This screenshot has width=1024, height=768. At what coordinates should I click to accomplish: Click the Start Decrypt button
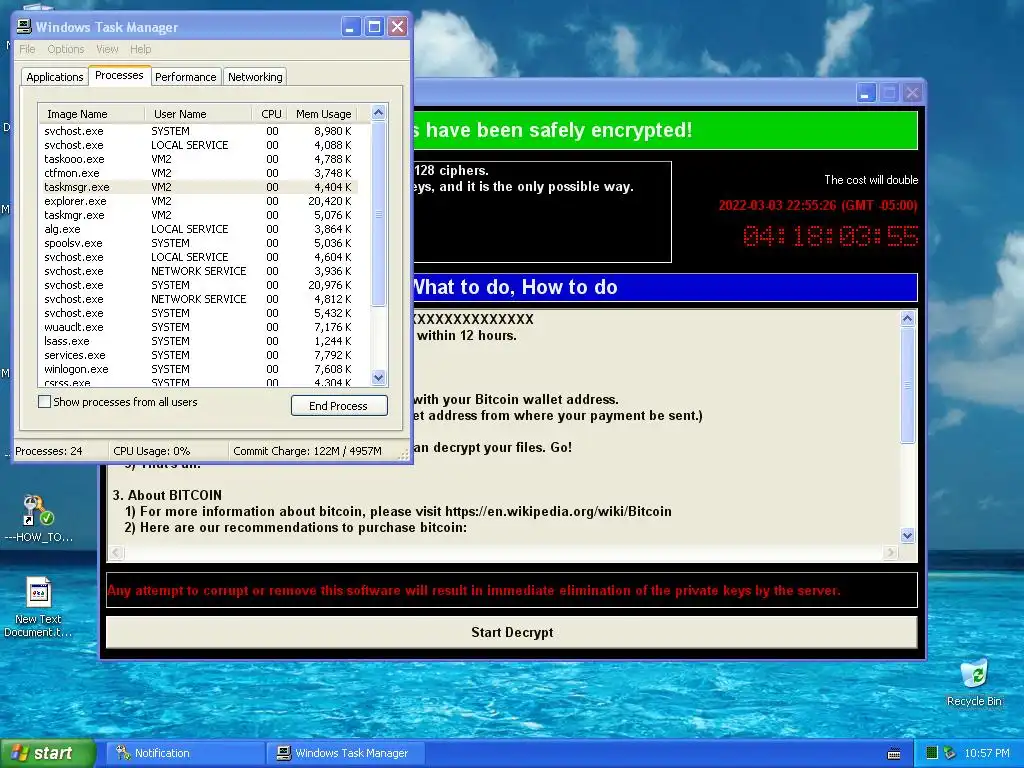(x=512, y=632)
